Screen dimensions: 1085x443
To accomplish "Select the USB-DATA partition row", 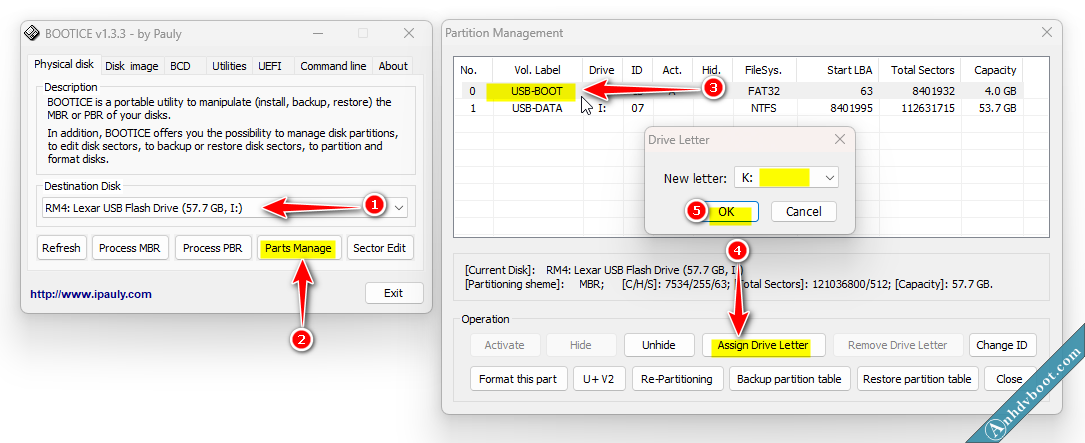I will (538, 107).
